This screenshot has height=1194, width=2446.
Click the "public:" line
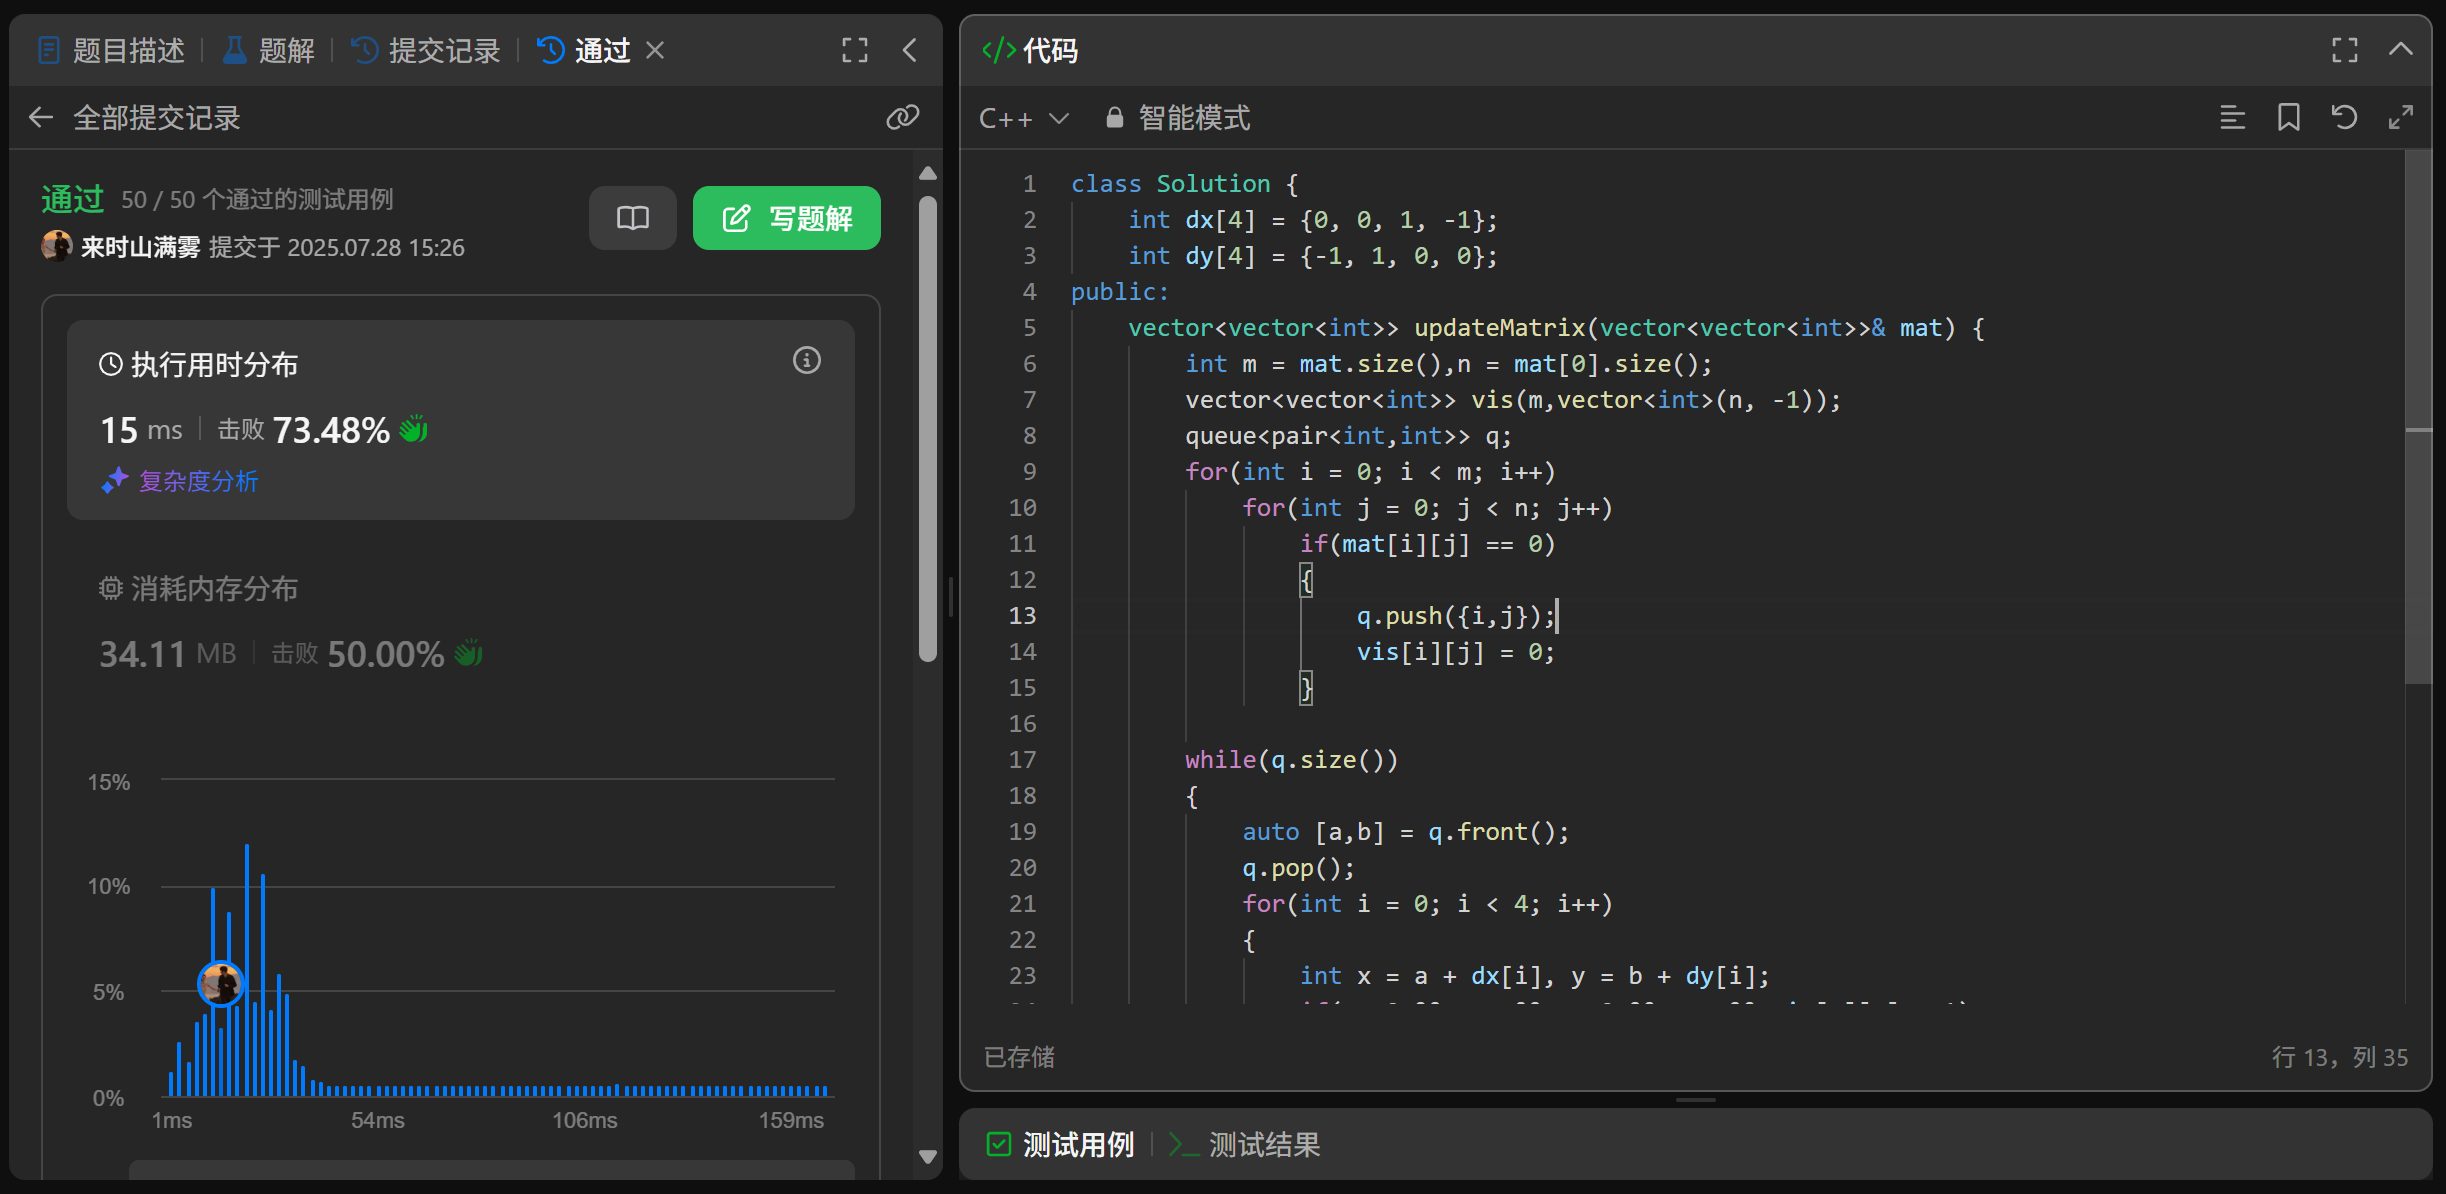pyautogui.click(x=1120, y=292)
